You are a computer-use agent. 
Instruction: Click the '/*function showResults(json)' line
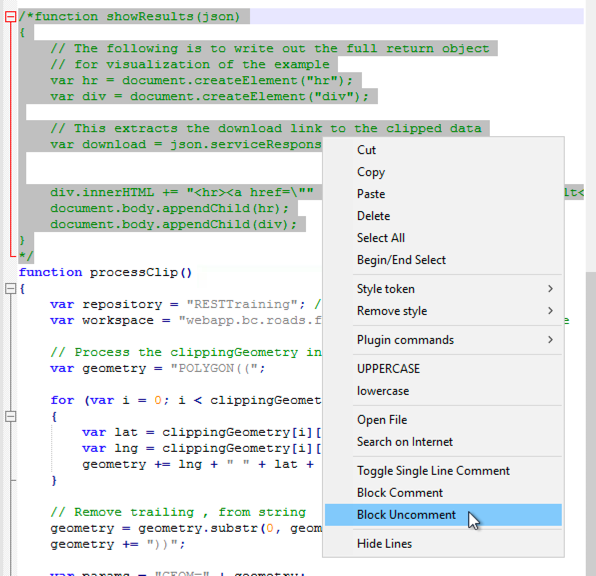tap(130, 17)
